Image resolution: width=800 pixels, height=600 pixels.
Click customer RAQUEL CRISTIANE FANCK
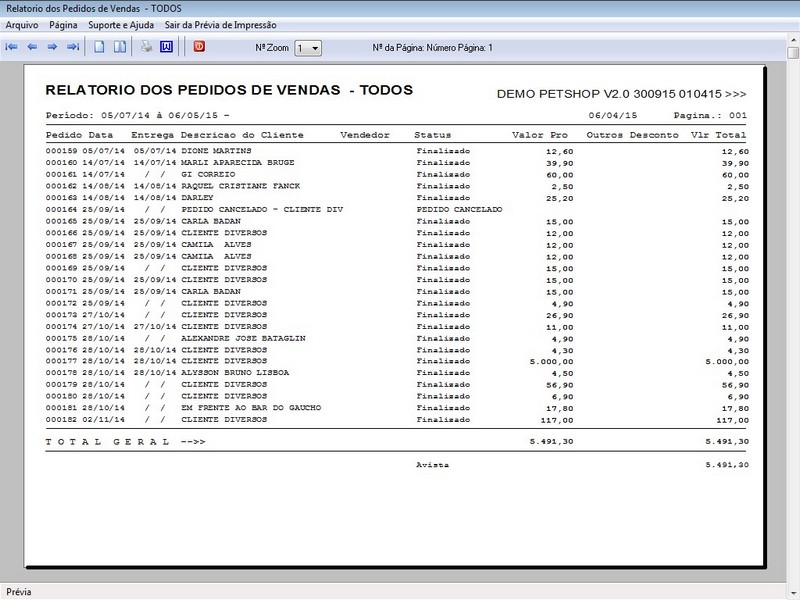tap(241, 186)
